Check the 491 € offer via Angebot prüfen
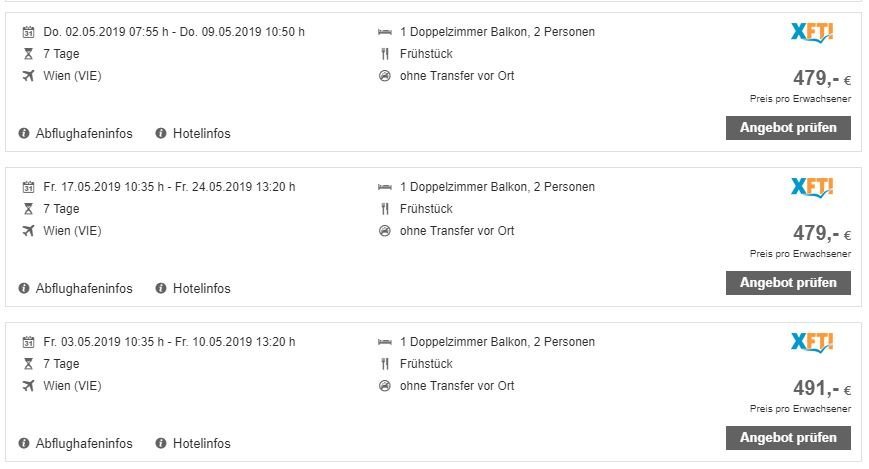Viewport: 869px width, 469px height. pyautogui.click(x=788, y=438)
